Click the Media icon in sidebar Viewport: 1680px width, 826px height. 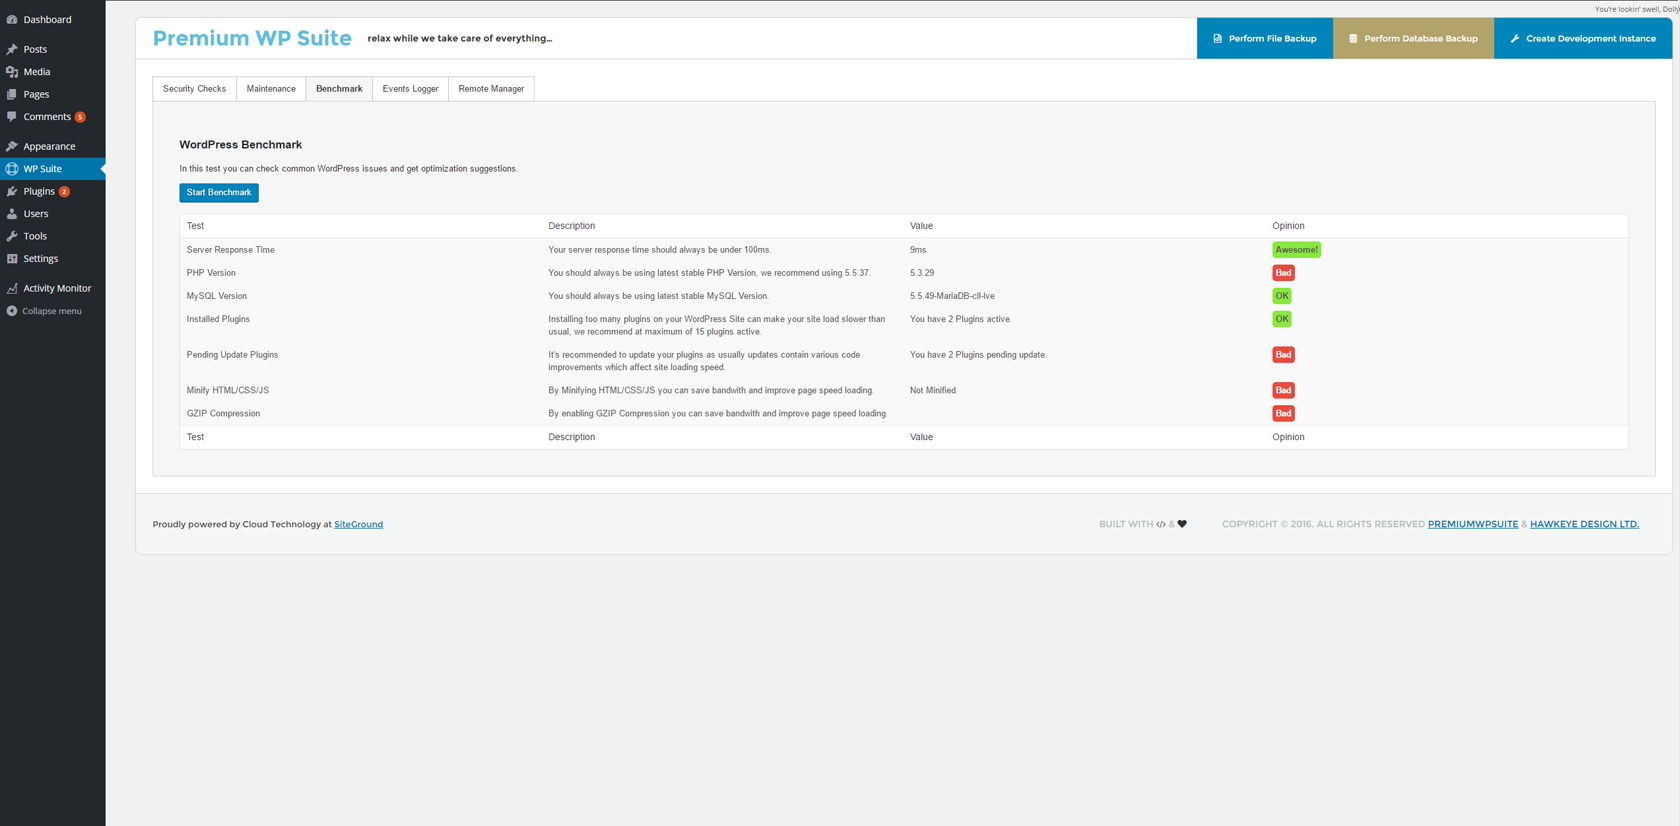(12, 72)
